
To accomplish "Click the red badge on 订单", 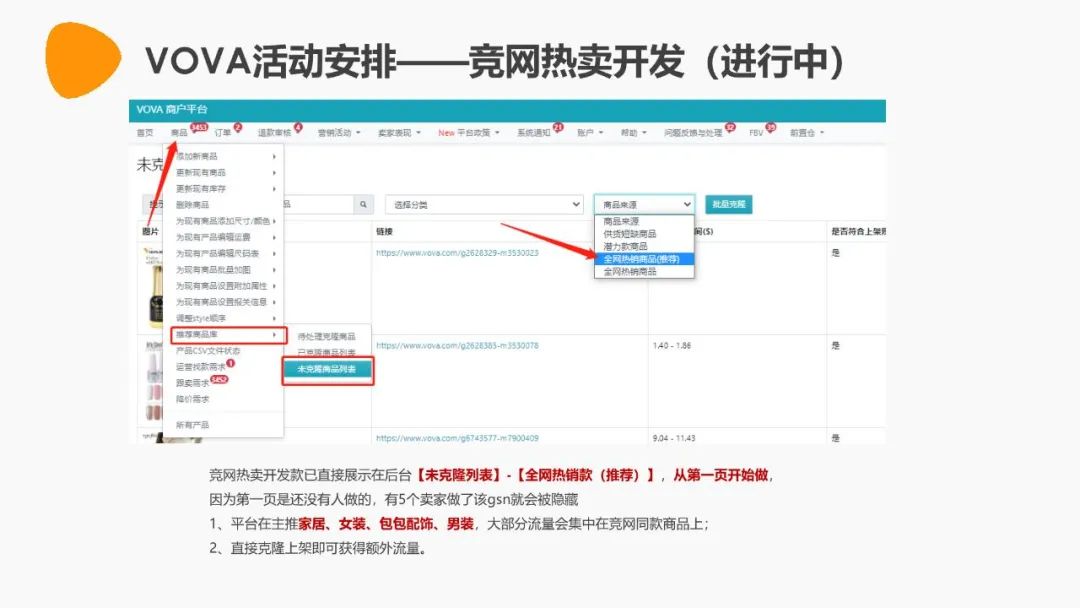I will click(238, 127).
